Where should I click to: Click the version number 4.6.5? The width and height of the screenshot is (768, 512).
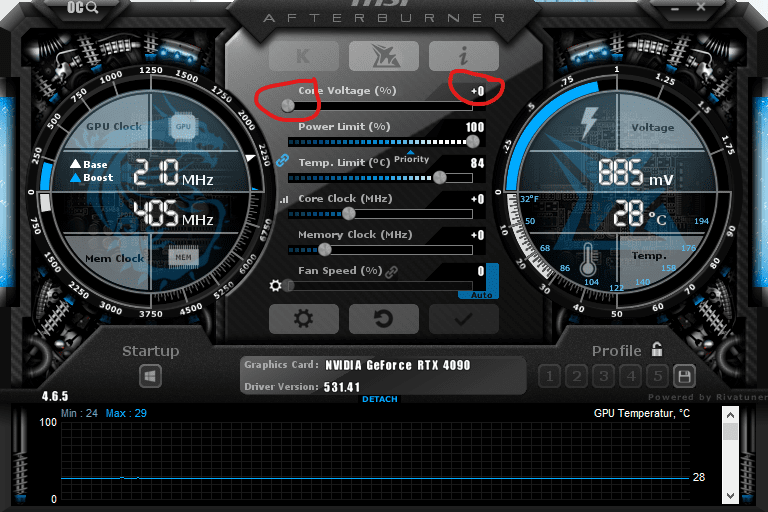point(55,396)
